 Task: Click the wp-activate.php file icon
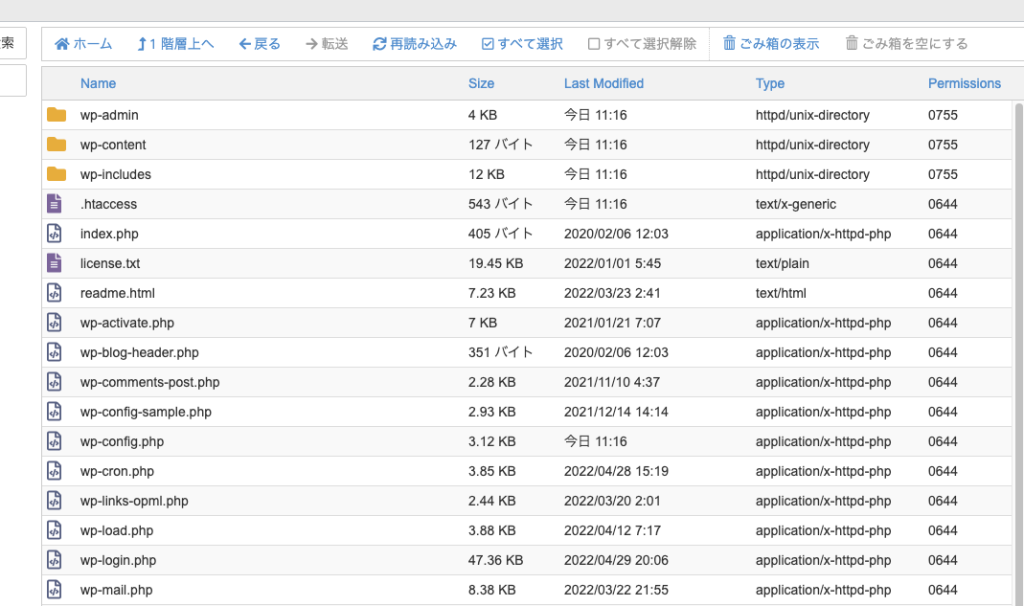click(x=54, y=323)
